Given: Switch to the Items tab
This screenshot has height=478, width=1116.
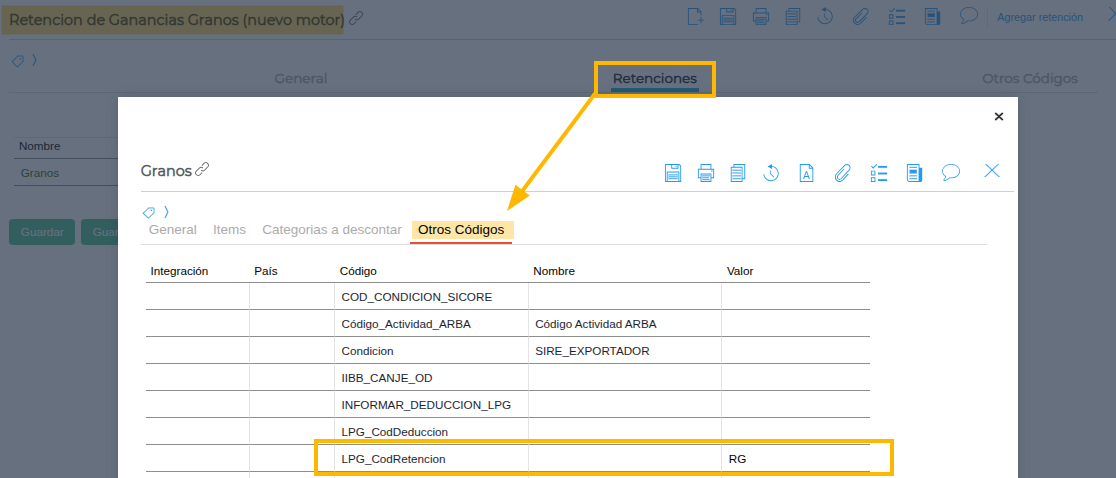Looking at the screenshot, I should coord(229,230).
